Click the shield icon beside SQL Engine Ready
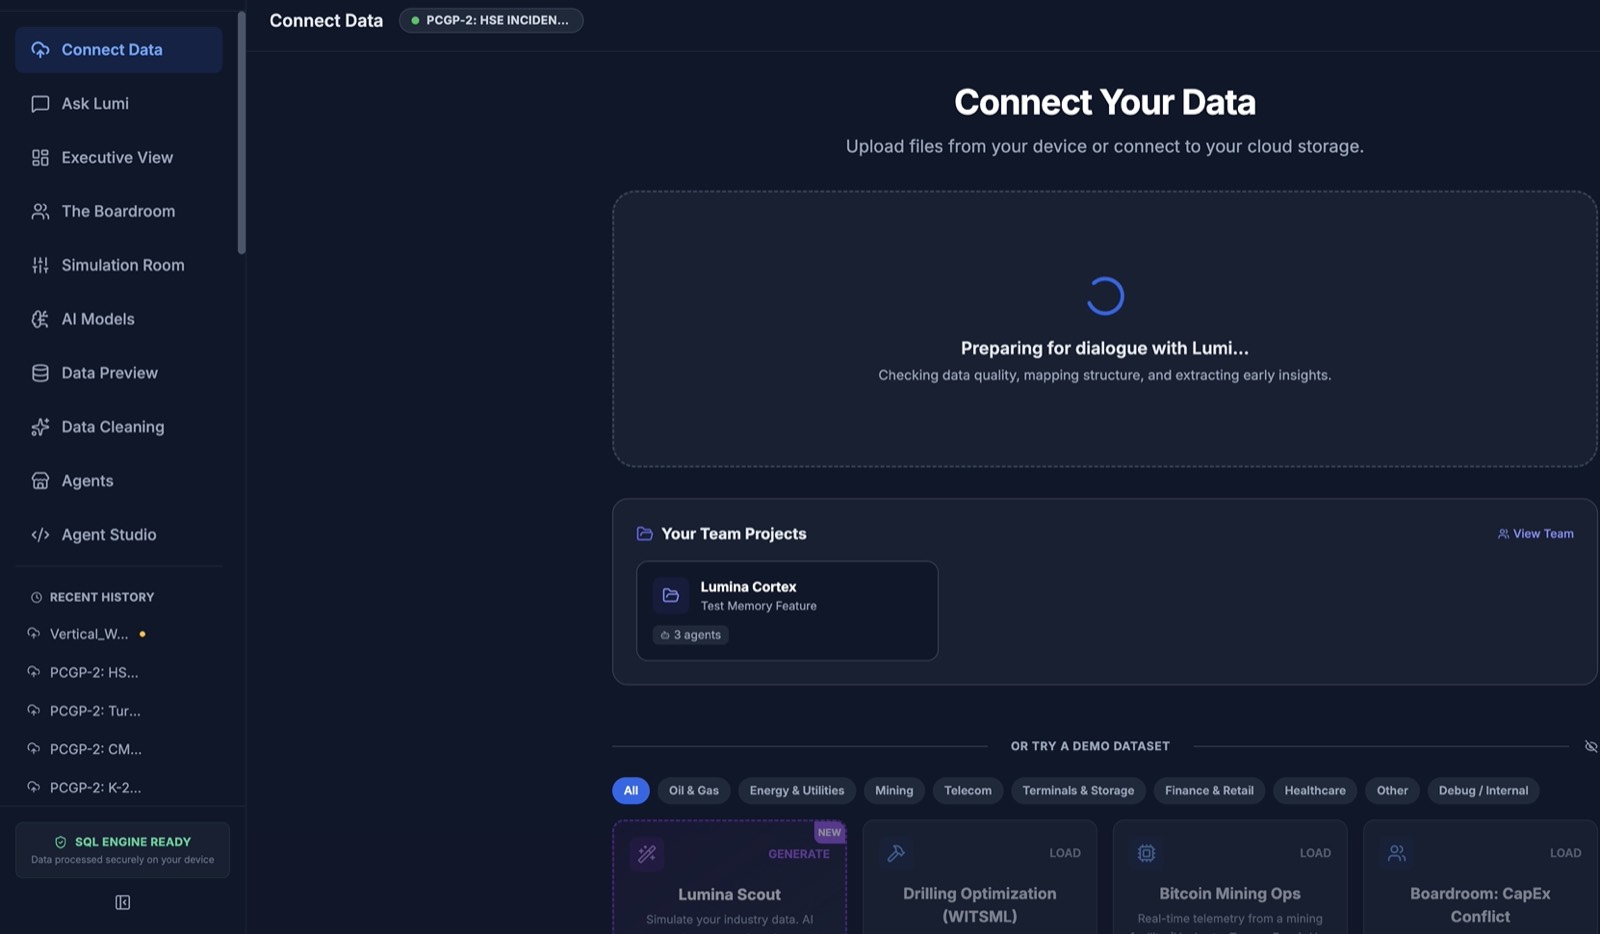Viewport: 1600px width, 934px height. 61,842
